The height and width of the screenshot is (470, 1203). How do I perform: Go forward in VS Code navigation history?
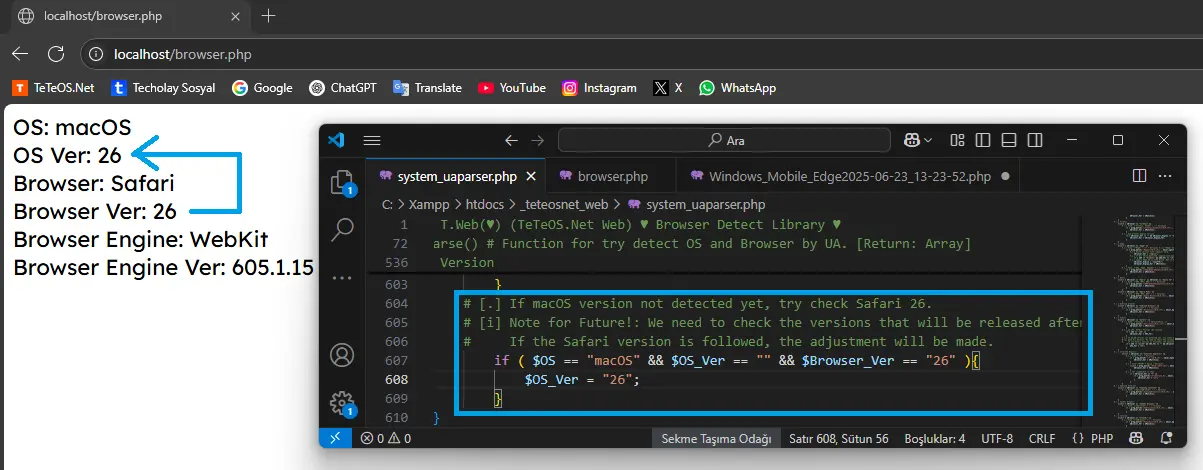538,140
